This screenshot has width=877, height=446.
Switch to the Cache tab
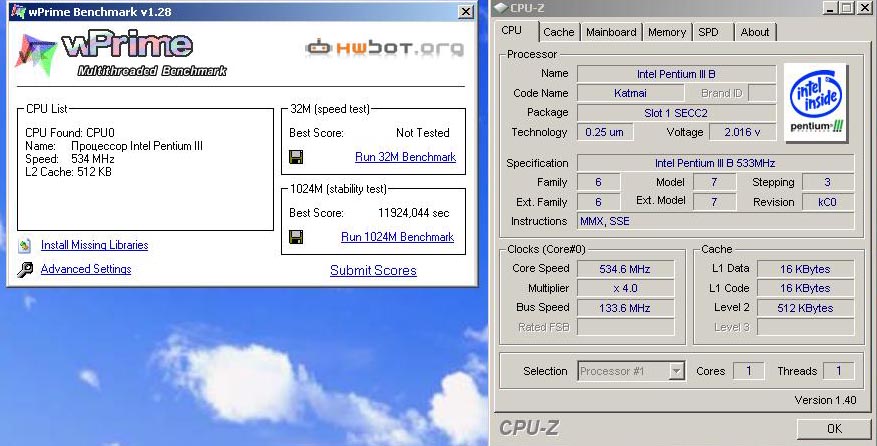[559, 32]
